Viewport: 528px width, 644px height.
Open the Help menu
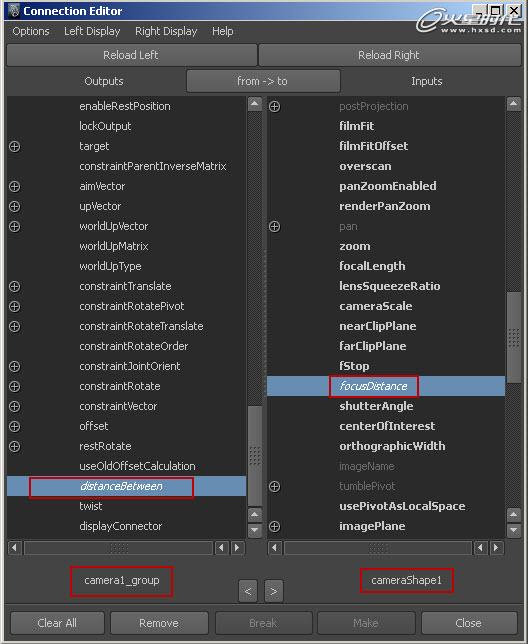223,31
